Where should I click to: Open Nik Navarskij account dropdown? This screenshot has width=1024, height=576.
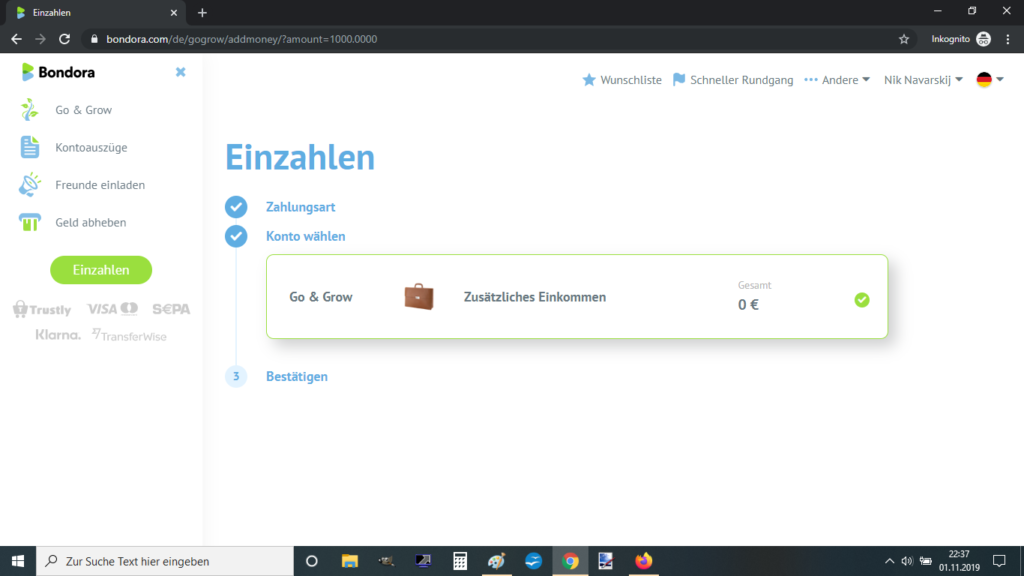tap(923, 80)
